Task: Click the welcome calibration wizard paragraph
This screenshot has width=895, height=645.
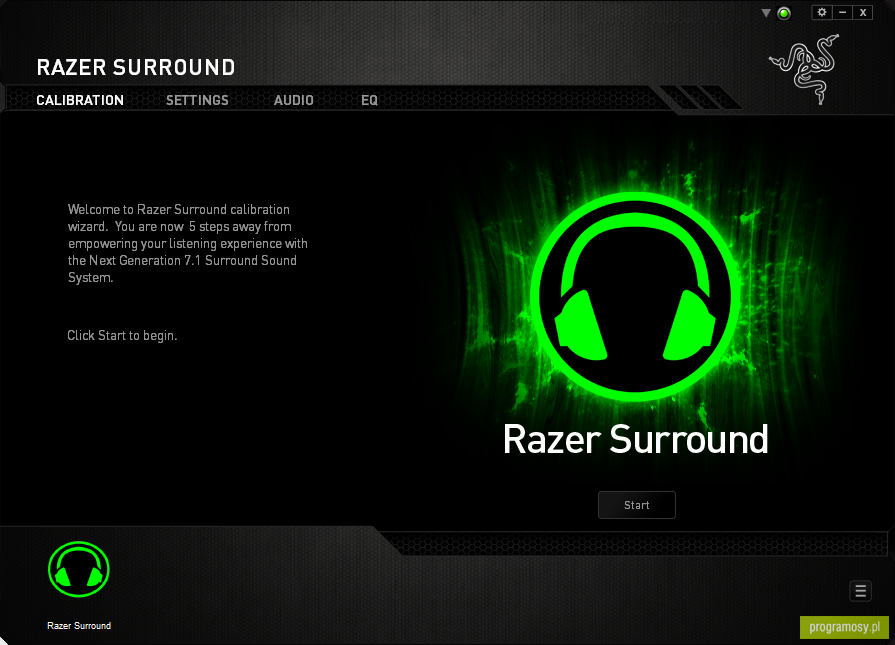Action: pos(188,243)
